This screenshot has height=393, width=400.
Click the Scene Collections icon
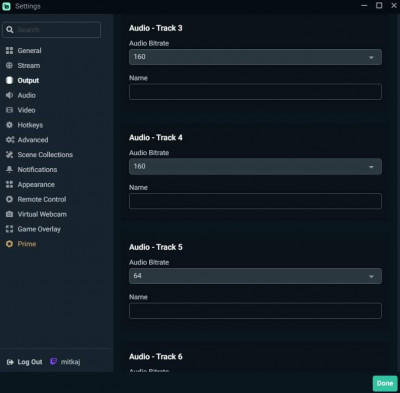tap(9, 155)
